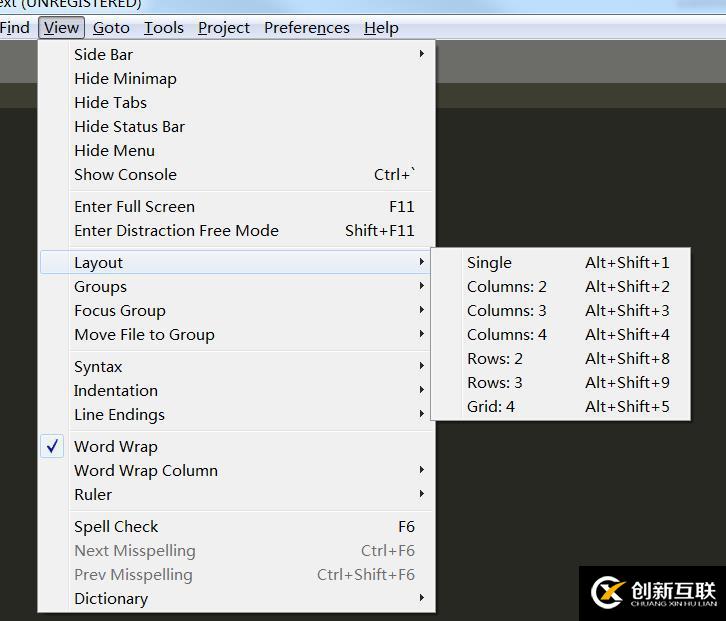The image size is (726, 621).
Task: Open the Help menu
Action: tap(381, 28)
